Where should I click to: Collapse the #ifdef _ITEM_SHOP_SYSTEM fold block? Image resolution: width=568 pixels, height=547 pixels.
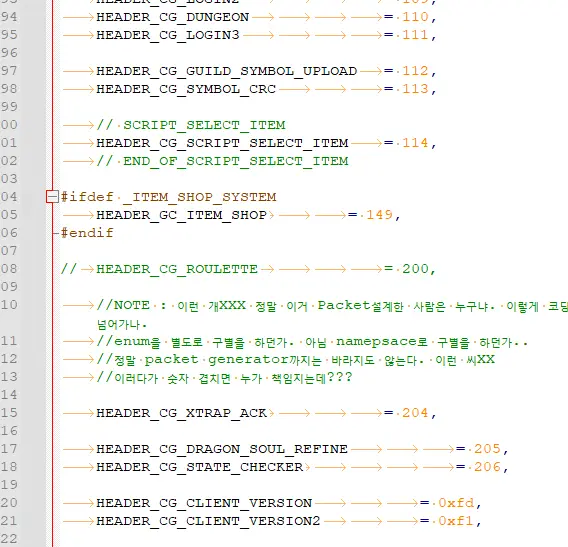point(52,197)
